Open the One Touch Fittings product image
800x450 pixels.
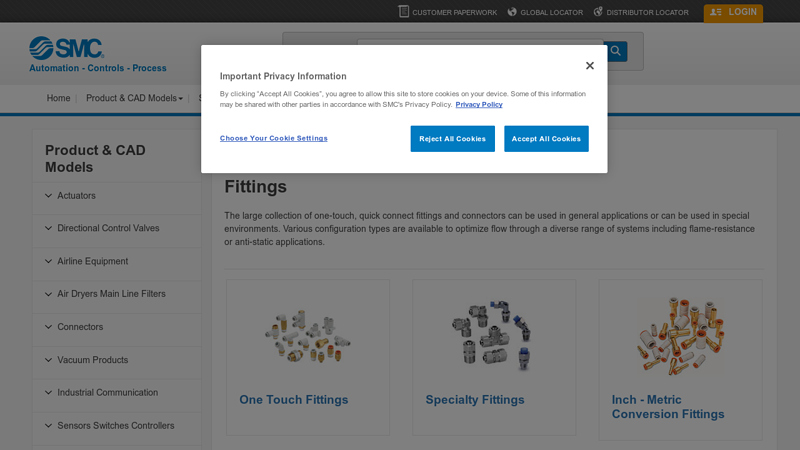308,336
